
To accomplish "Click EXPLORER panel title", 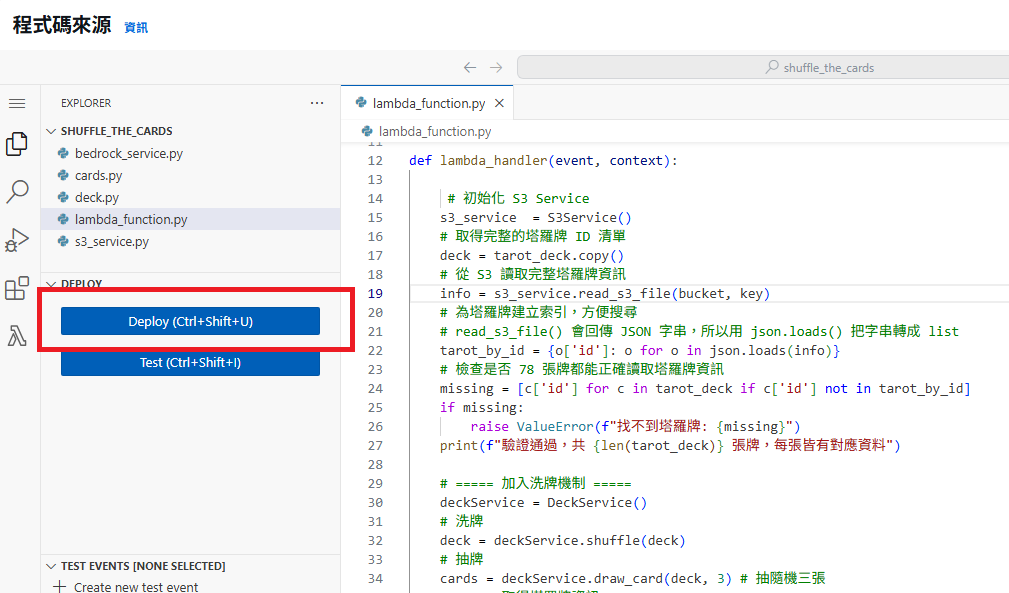I will tap(86, 103).
